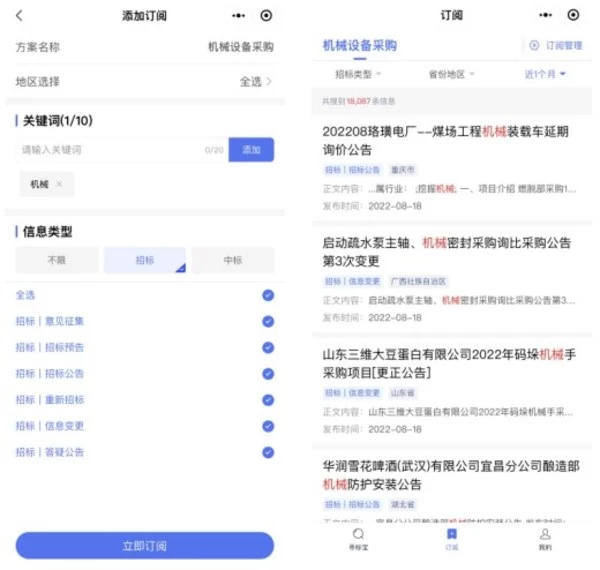Expand the 省份地区 filter dropdown
Image resolution: width=600 pixels, height=570 pixels.
(451, 75)
